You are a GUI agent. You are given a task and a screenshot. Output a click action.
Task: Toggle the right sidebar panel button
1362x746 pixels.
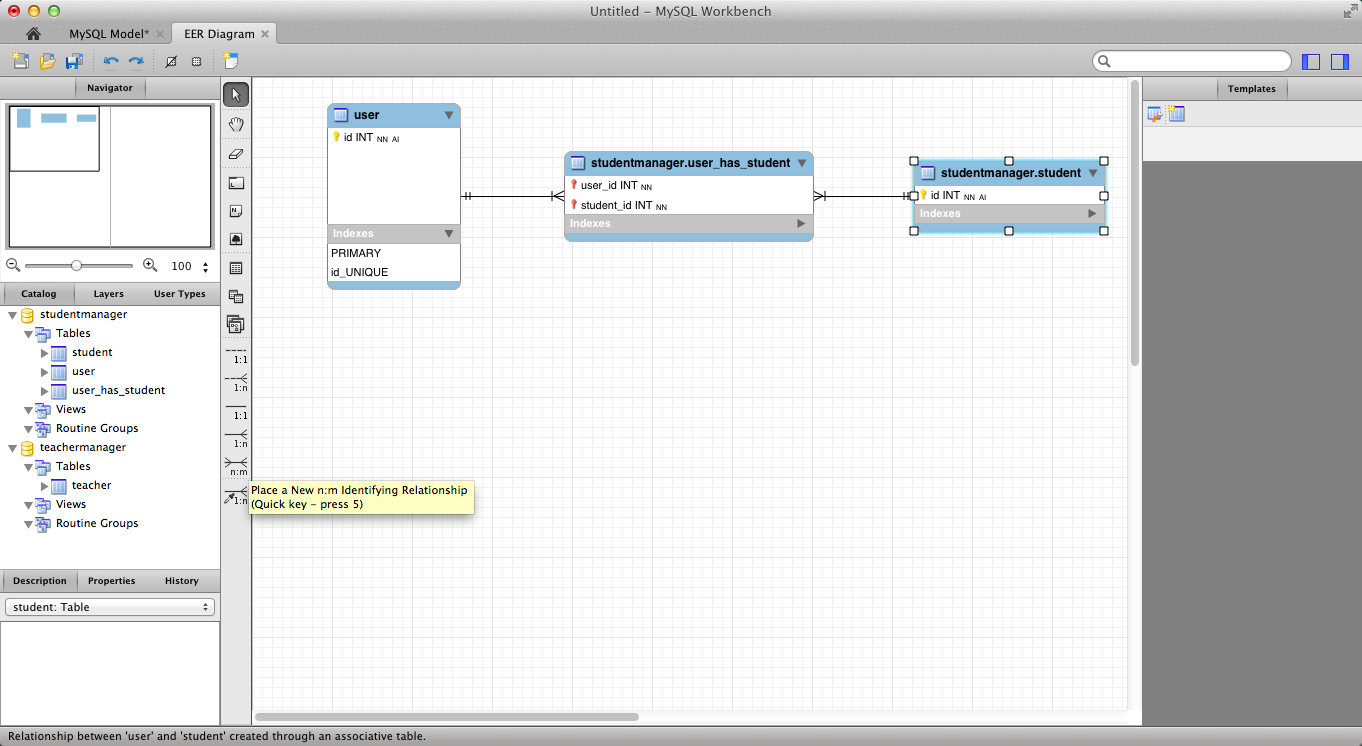click(x=1340, y=62)
